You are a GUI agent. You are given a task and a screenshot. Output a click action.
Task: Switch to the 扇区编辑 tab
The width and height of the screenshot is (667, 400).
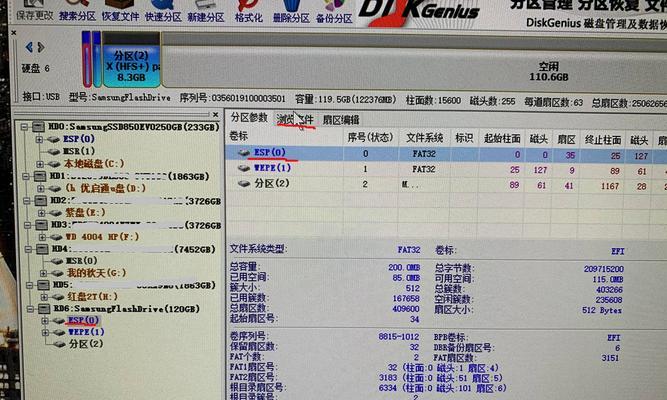pyautogui.click(x=341, y=120)
